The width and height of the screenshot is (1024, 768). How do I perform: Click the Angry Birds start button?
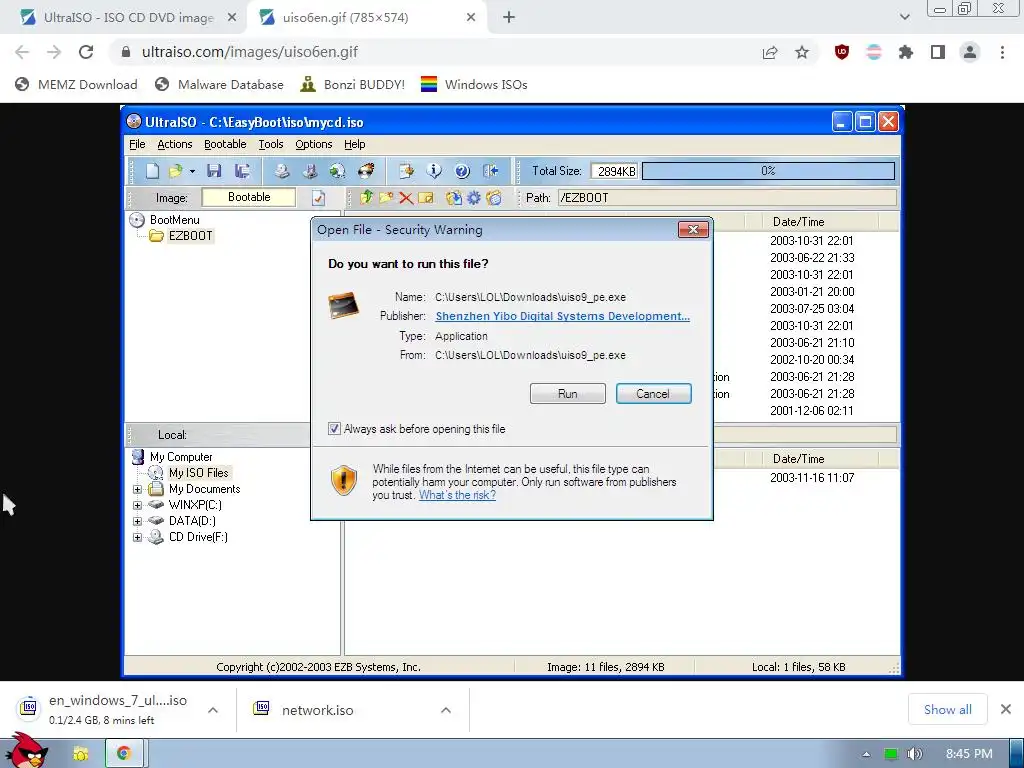click(26, 751)
